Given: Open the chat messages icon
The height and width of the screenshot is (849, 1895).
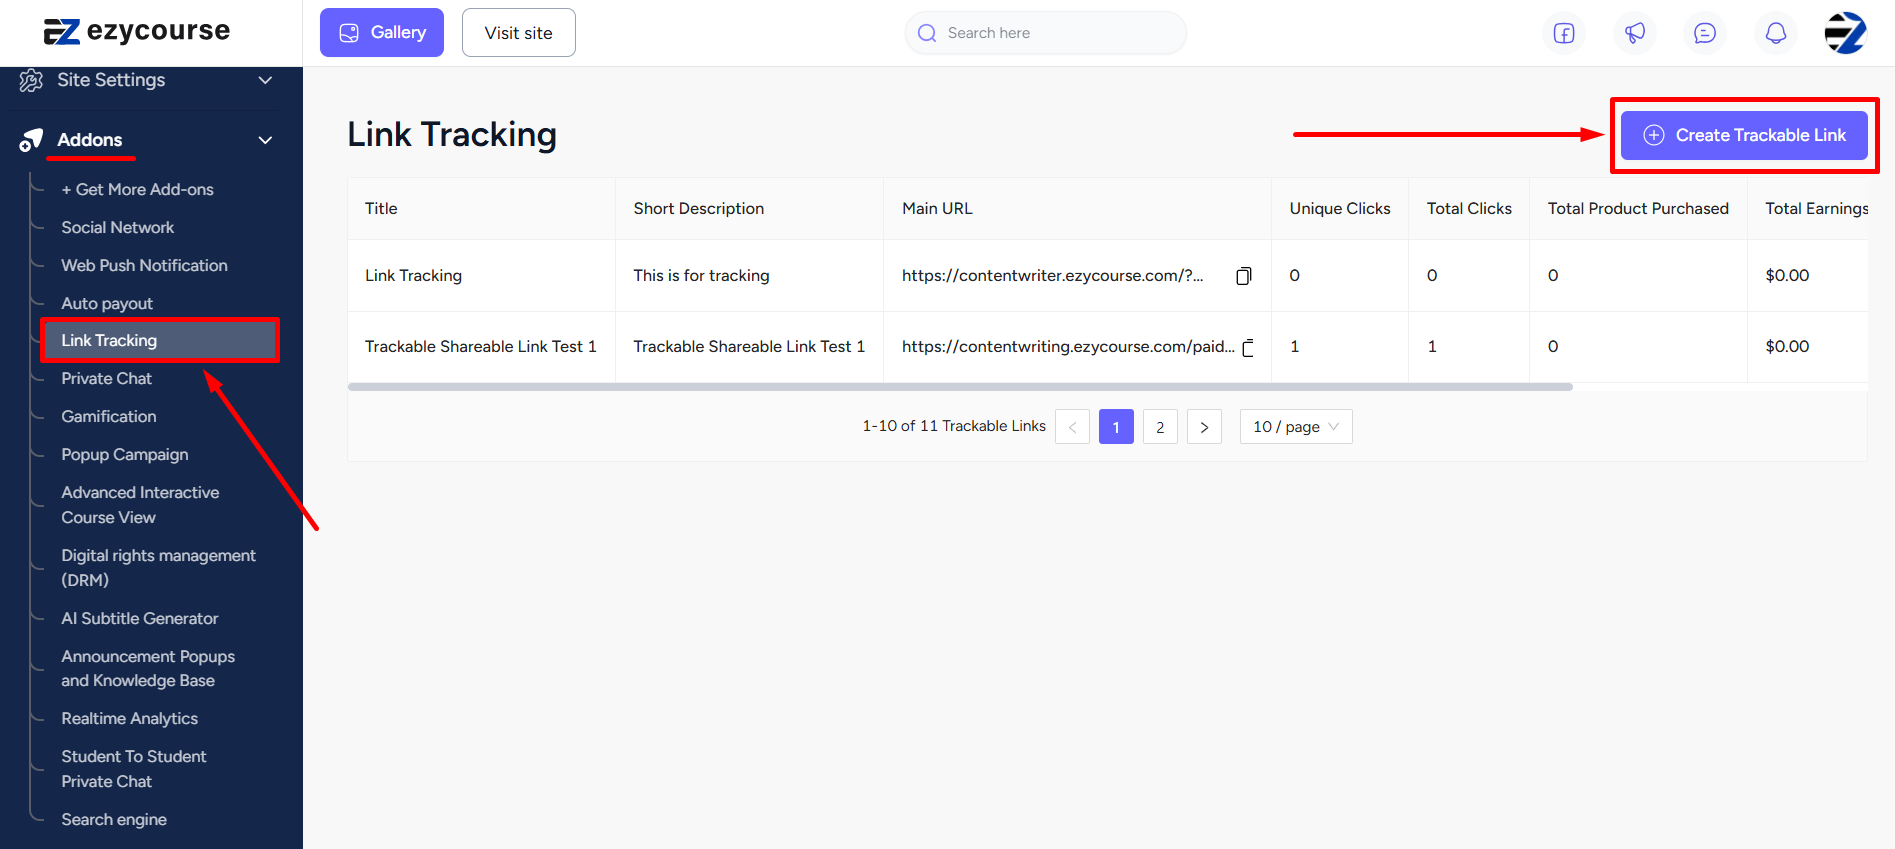Looking at the screenshot, I should pos(1705,33).
